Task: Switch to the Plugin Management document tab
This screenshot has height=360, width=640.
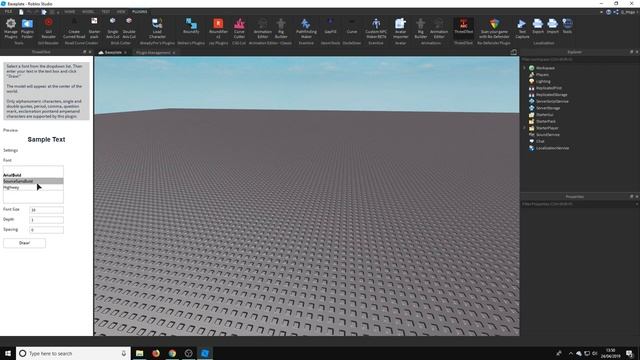Action: point(153,53)
